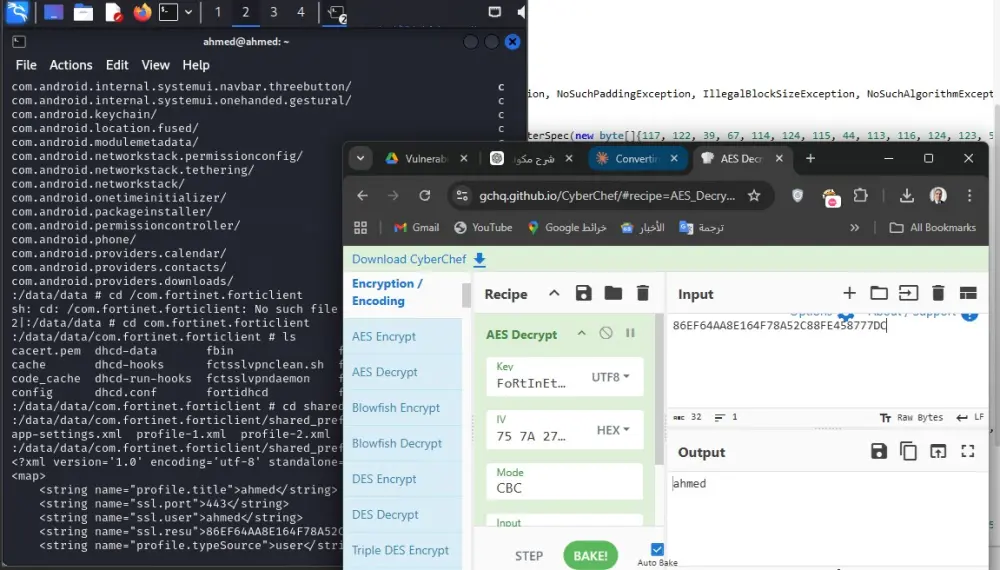Toggle the Auto Bake checkbox
The height and width of the screenshot is (570, 1000).
click(x=657, y=549)
